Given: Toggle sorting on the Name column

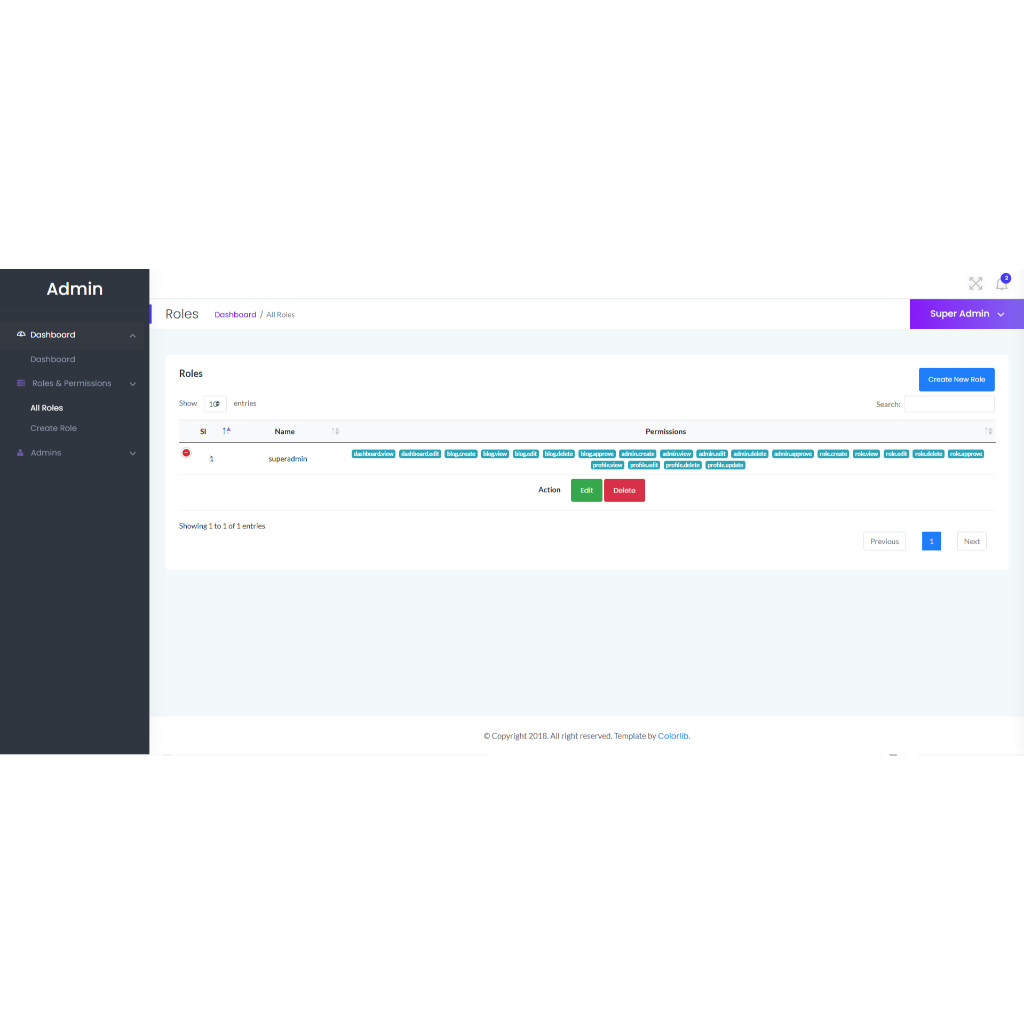Looking at the screenshot, I should [x=334, y=430].
